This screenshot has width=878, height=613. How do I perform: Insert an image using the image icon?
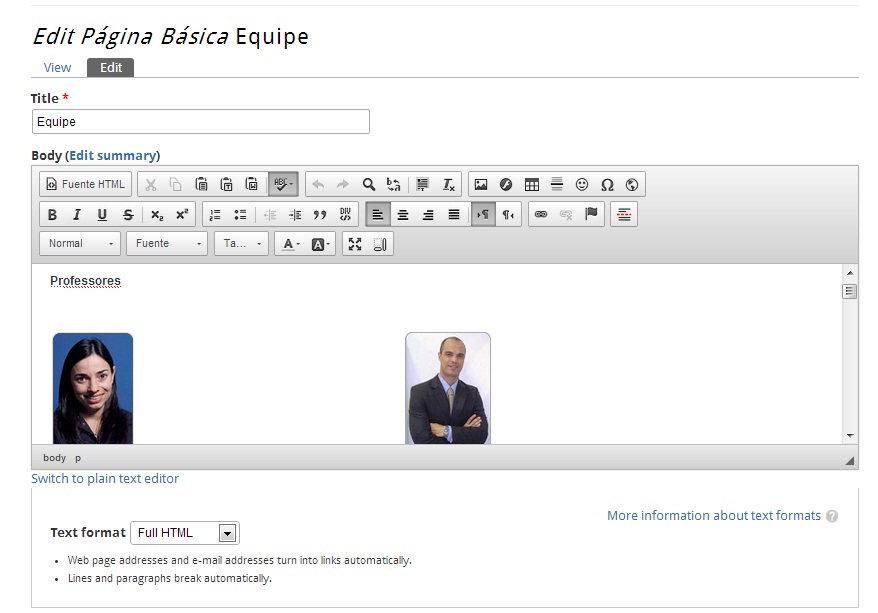click(x=481, y=184)
